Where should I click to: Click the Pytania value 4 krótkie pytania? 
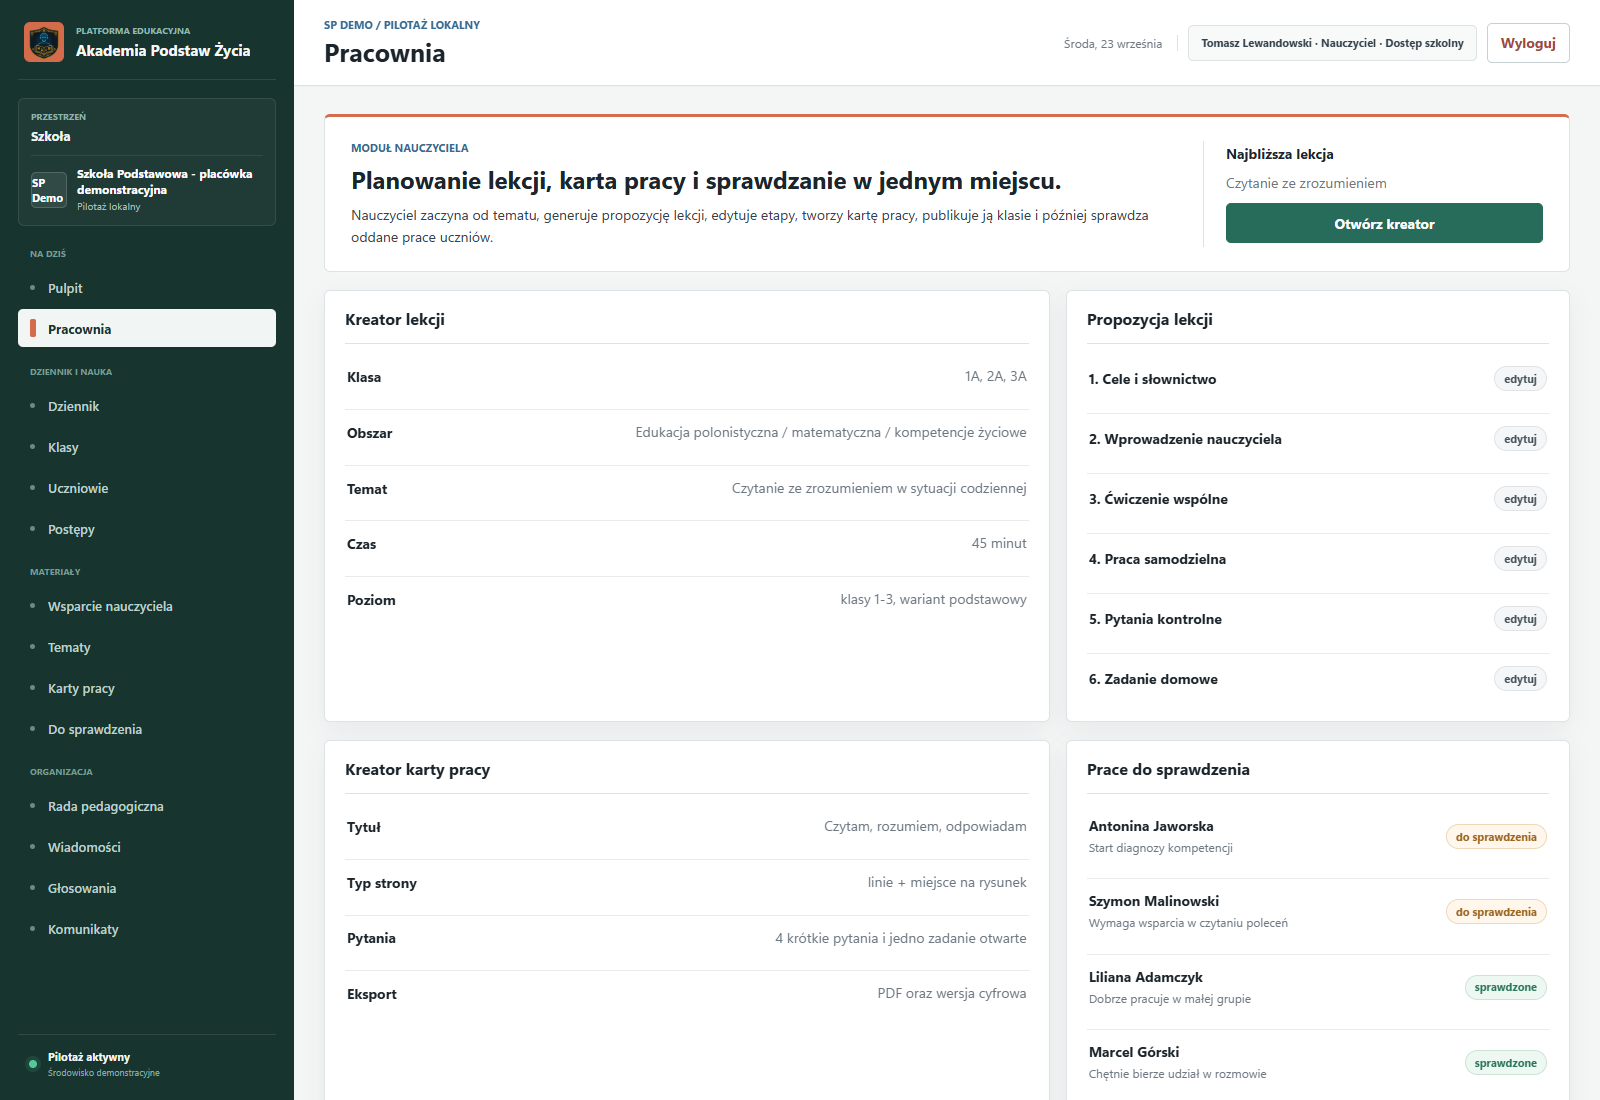900,938
